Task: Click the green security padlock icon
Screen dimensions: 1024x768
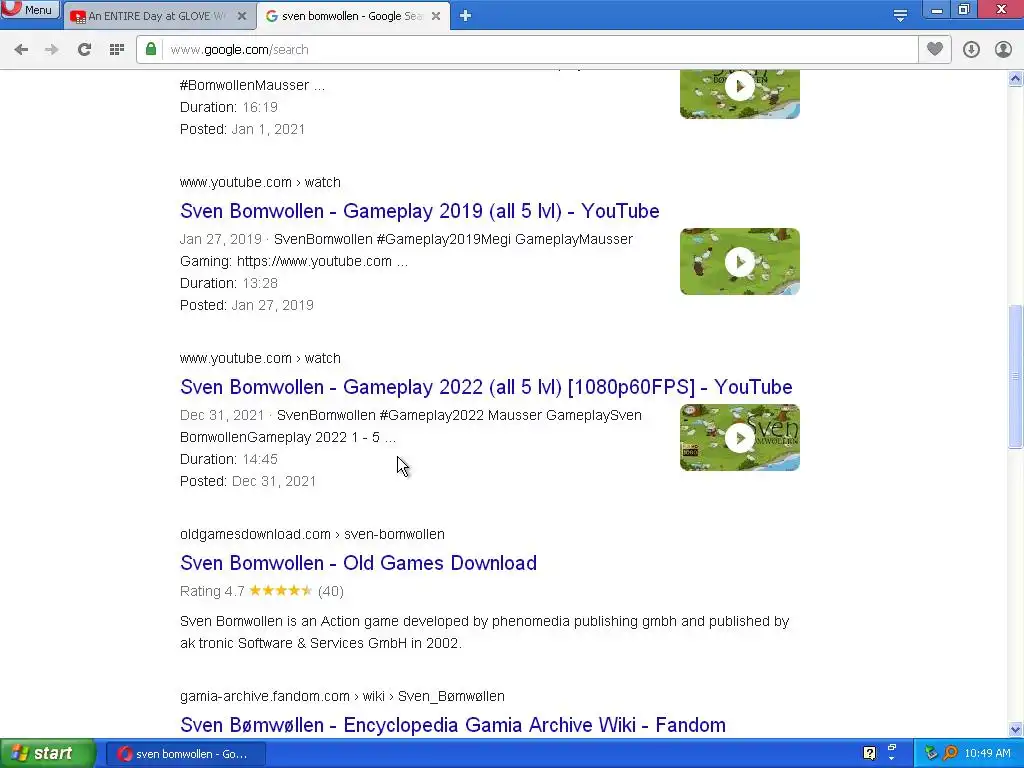Action: (x=151, y=49)
